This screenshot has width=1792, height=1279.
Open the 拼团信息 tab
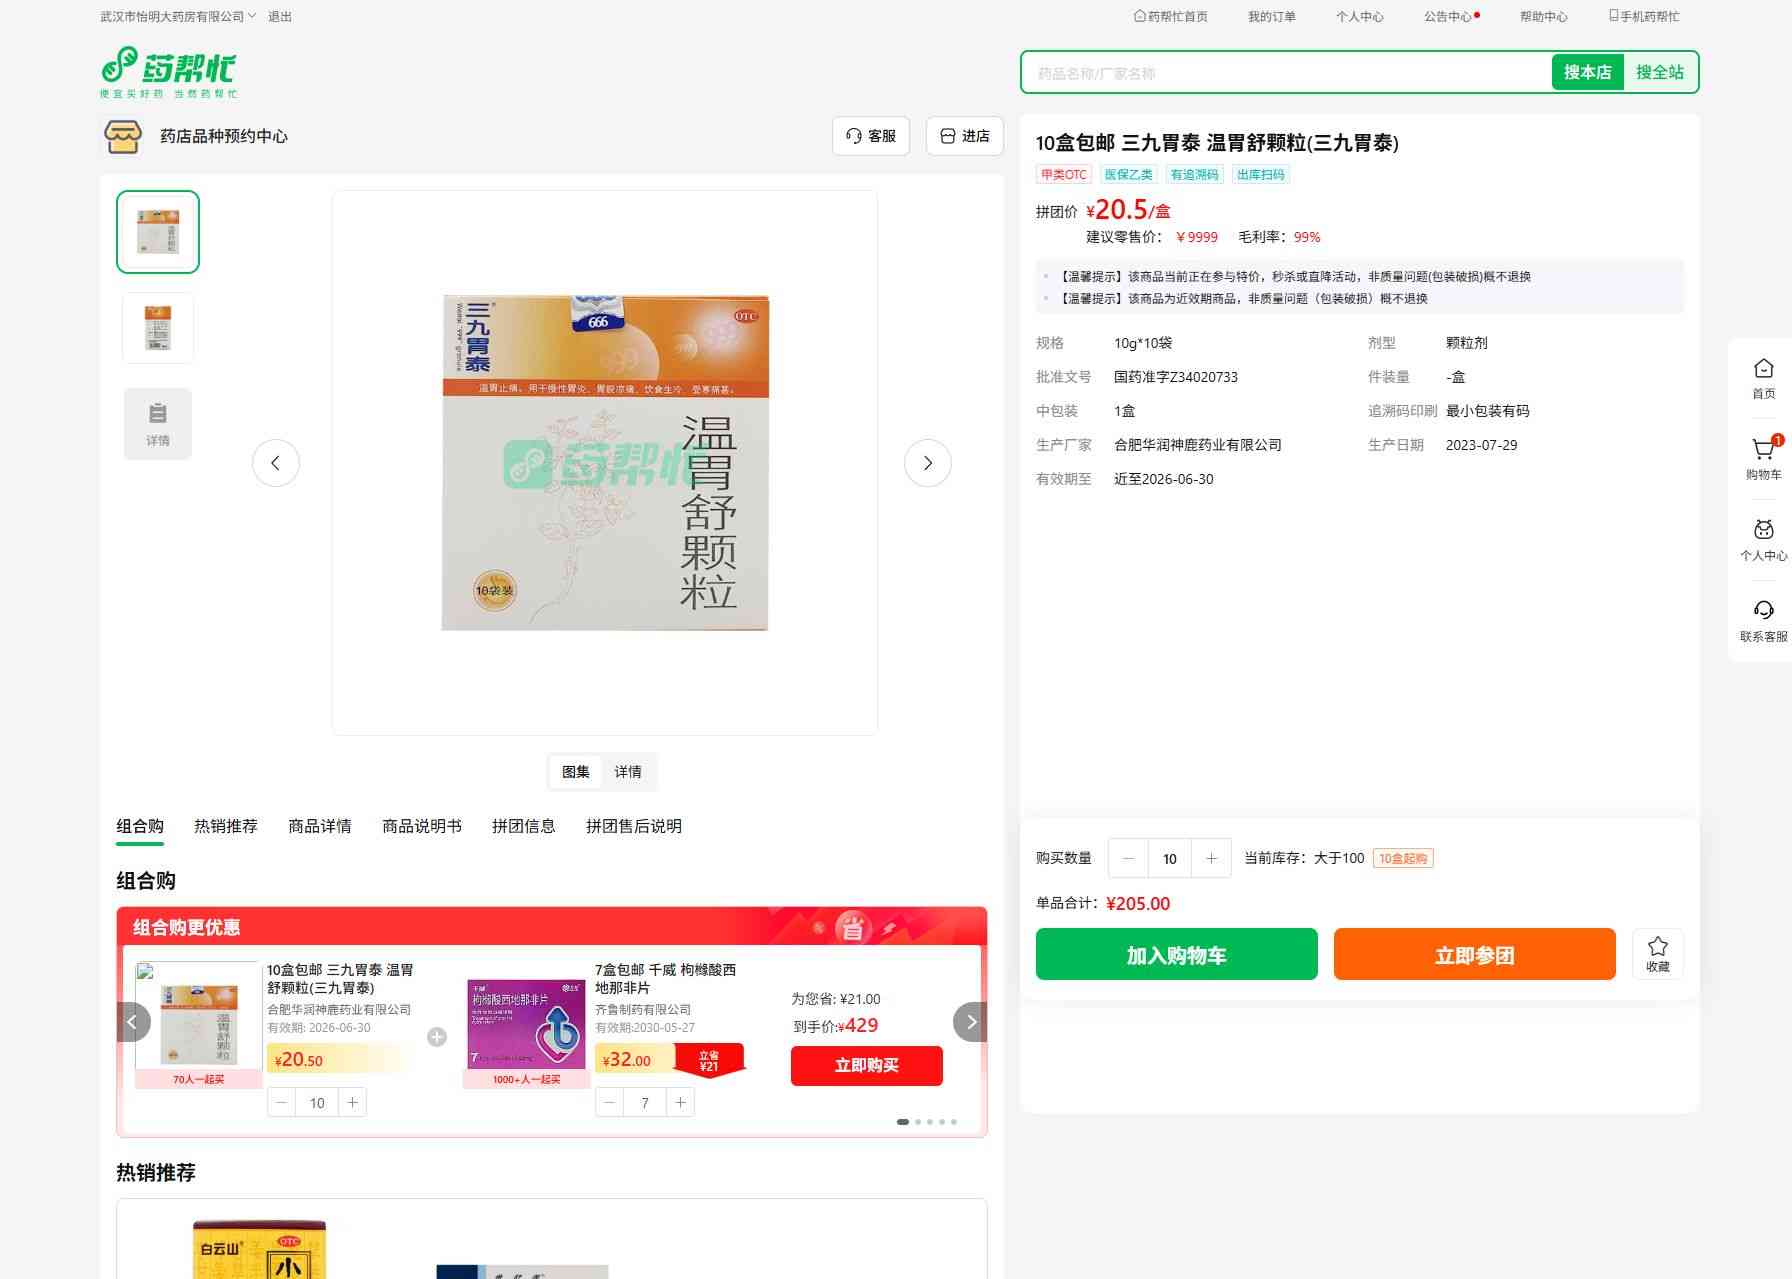pyautogui.click(x=523, y=826)
